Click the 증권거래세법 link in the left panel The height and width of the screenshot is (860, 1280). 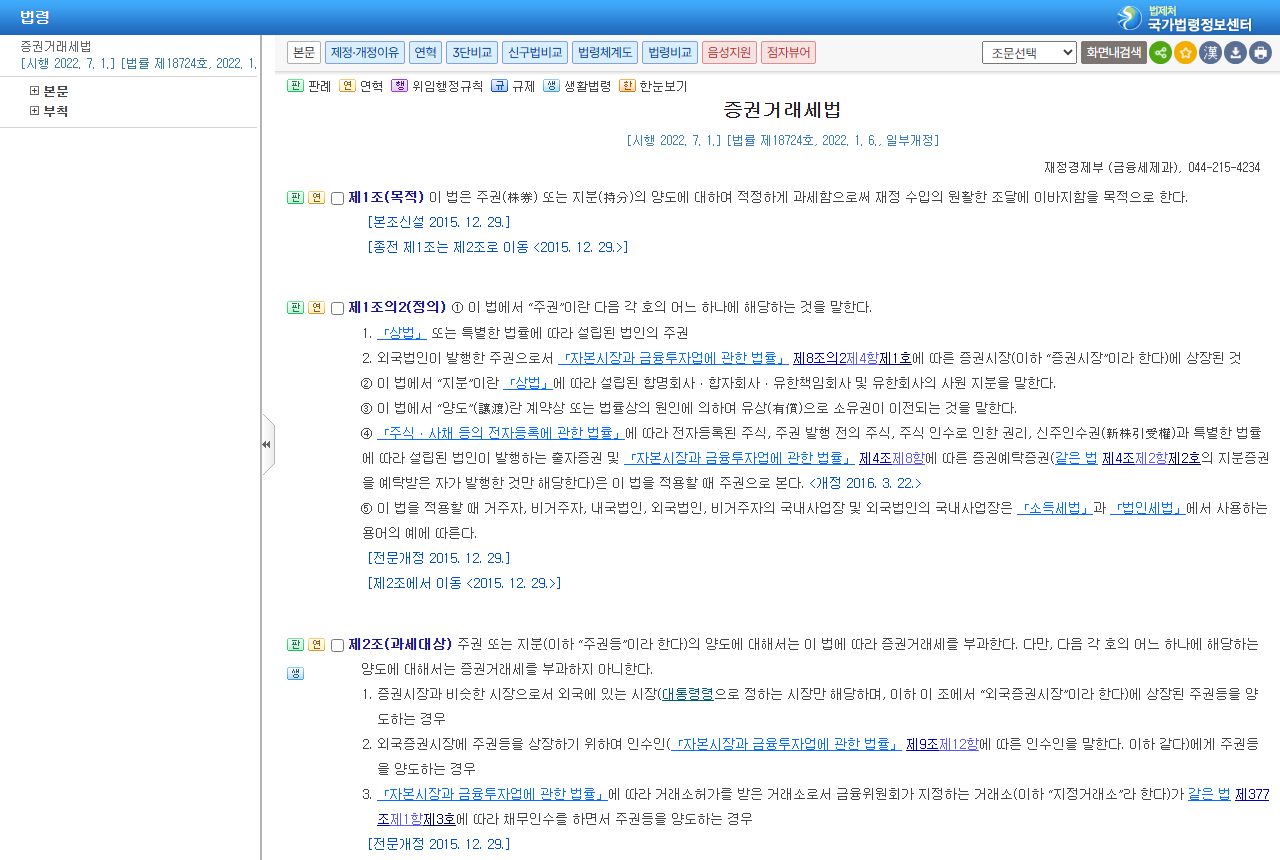pos(56,46)
